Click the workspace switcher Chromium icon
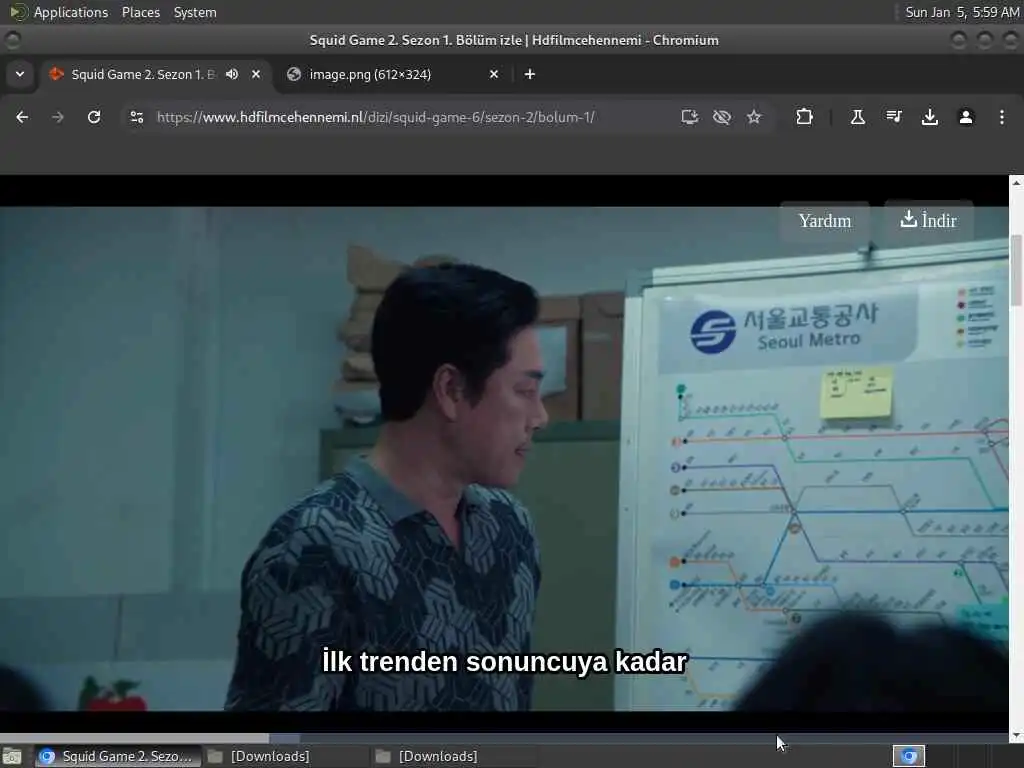1024x768 pixels. point(909,756)
